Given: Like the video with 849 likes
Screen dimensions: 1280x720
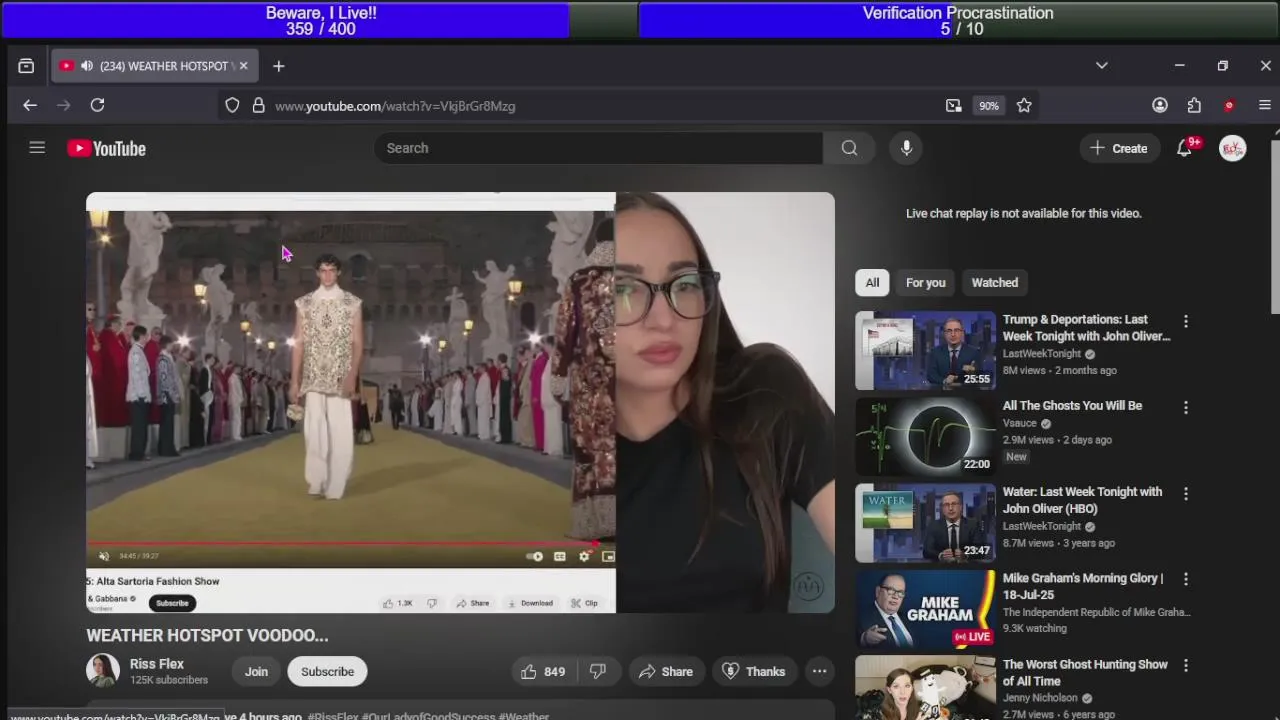Looking at the screenshot, I should [542, 671].
